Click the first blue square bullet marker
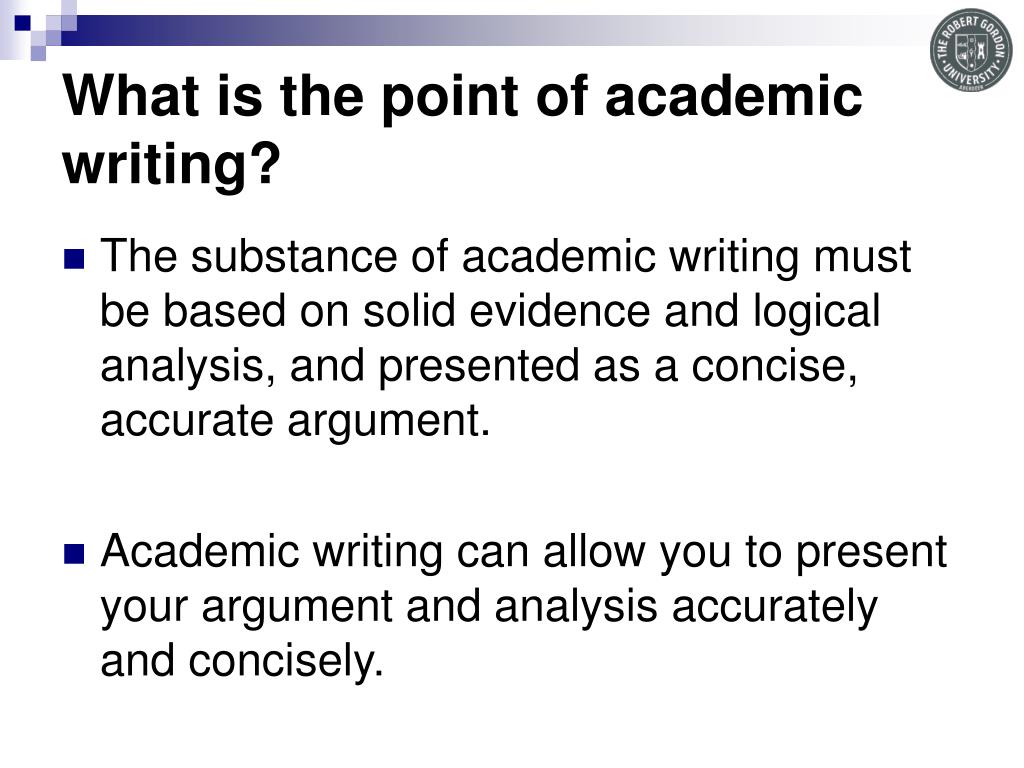This screenshot has width=1024, height=768. pos(74,259)
